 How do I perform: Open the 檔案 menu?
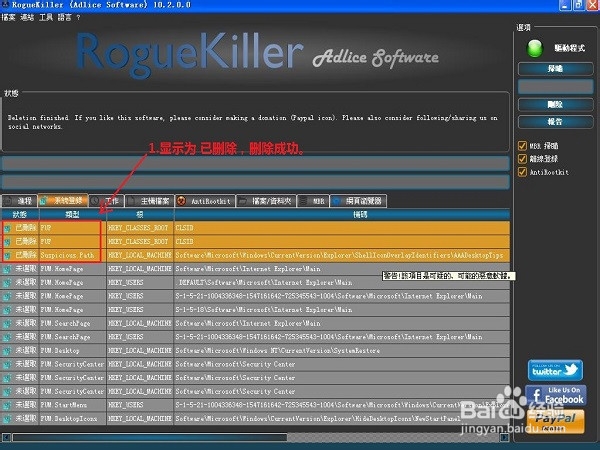(x=8, y=17)
